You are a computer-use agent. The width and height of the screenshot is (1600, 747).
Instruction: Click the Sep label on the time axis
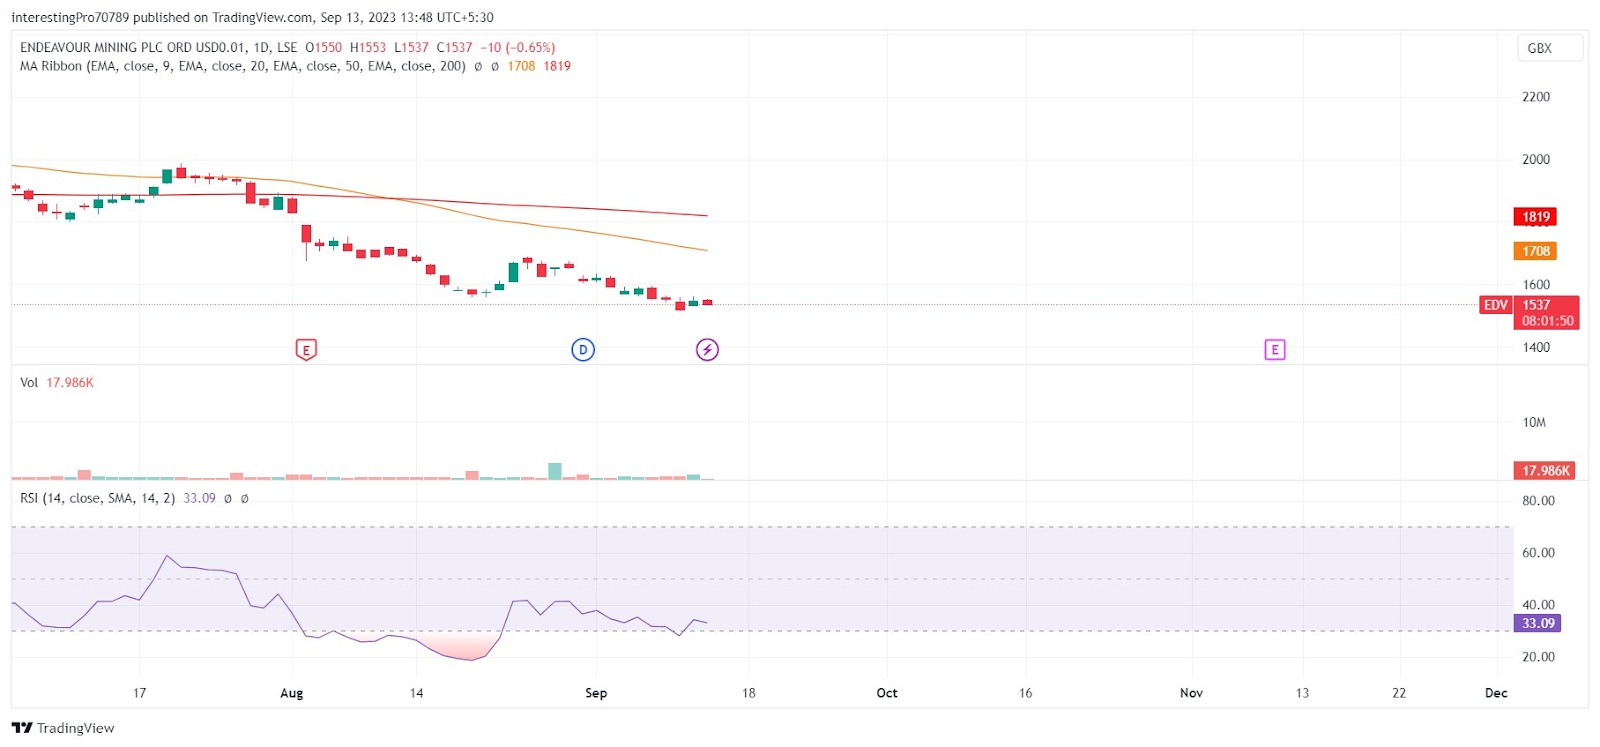click(x=596, y=693)
